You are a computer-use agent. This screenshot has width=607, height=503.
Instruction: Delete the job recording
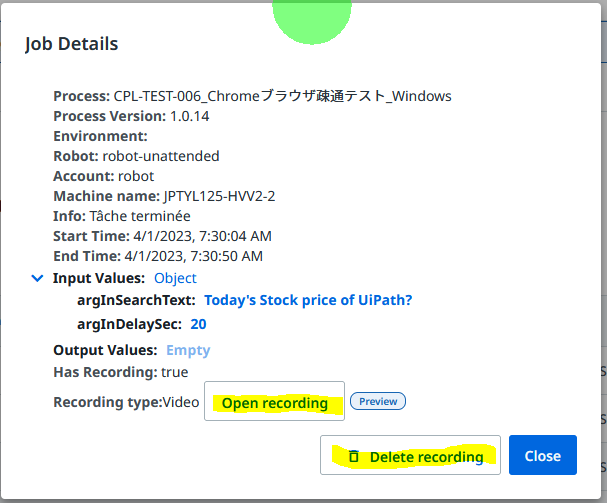point(410,455)
